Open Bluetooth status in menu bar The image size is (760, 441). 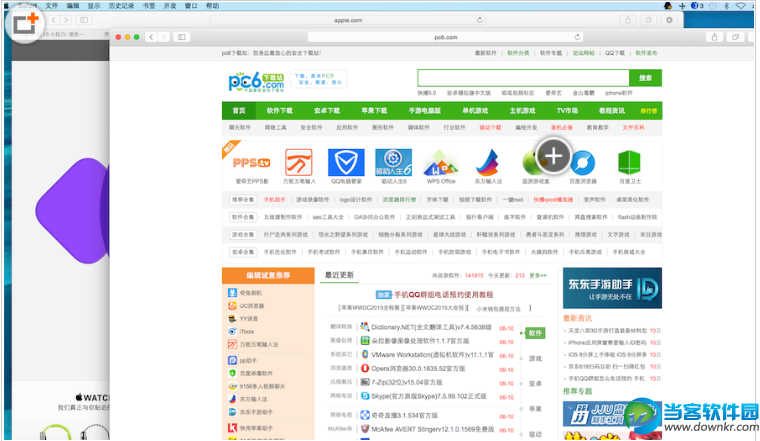coord(726,6)
